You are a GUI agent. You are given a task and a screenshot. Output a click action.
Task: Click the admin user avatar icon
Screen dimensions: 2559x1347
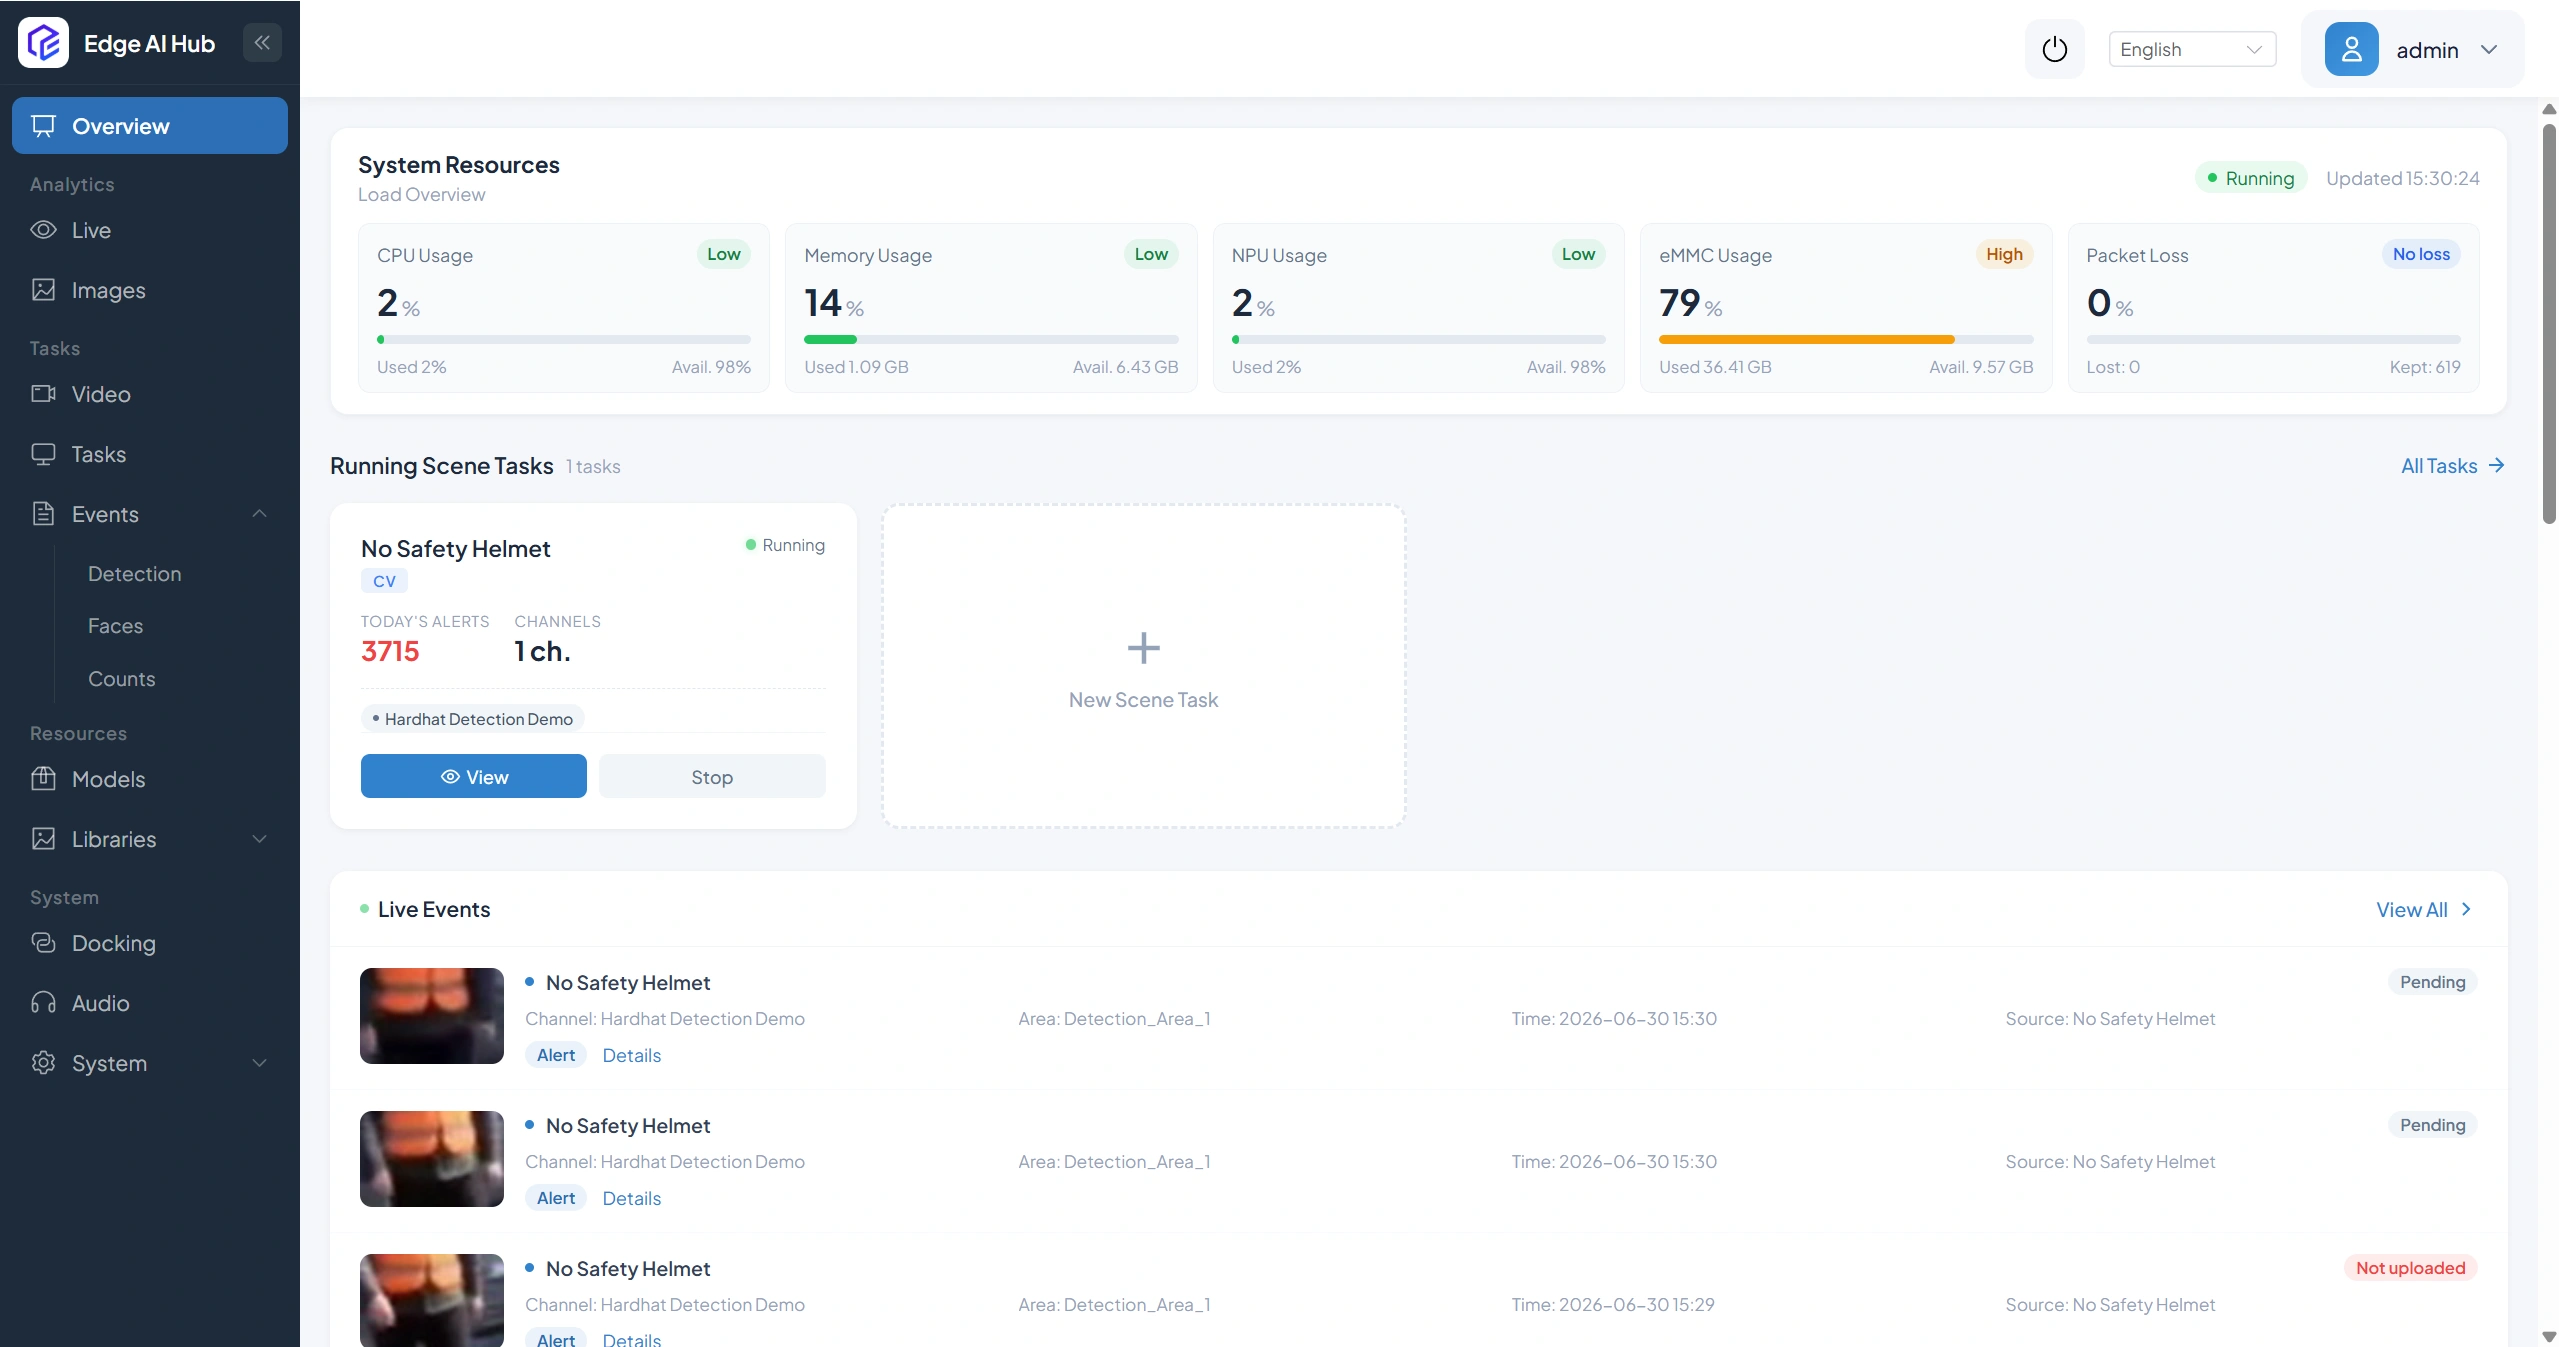[2351, 49]
